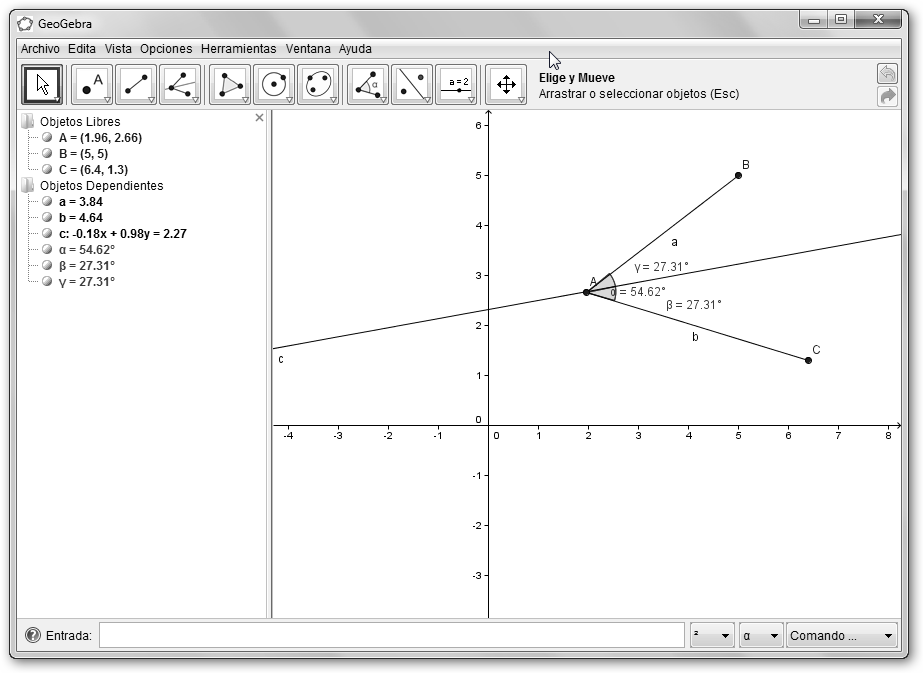
Task: Choose the Conic through five points tool
Action: tap(318, 85)
